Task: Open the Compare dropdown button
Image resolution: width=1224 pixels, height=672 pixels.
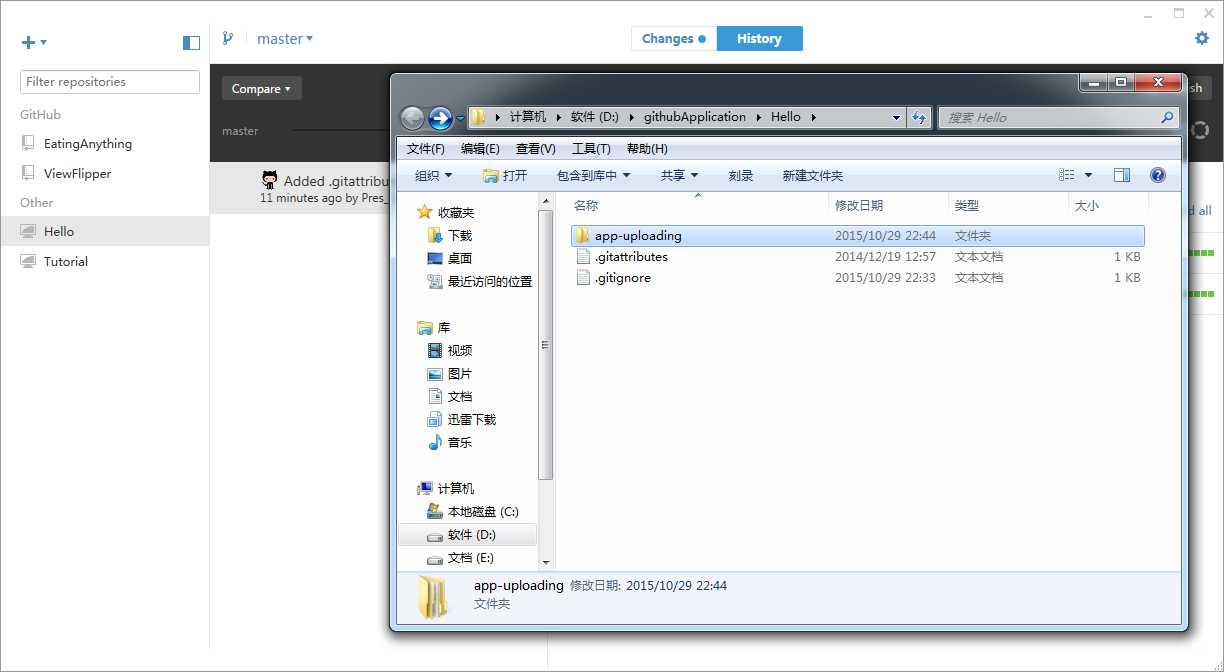Action: tap(261, 88)
